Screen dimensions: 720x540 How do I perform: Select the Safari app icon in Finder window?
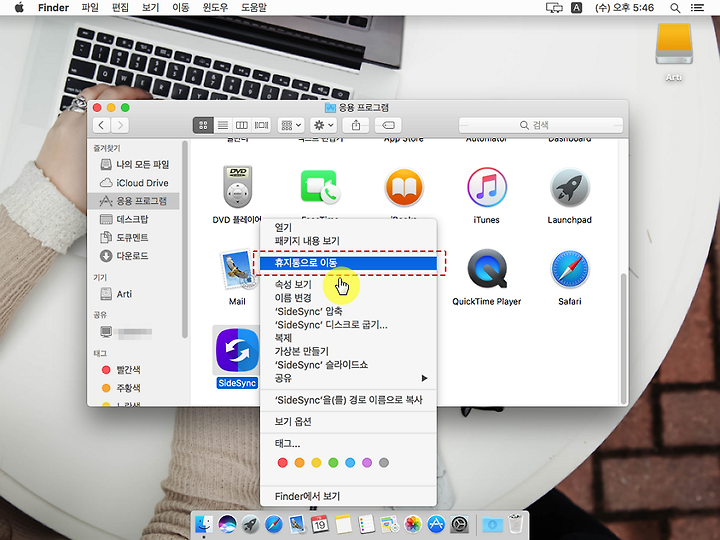click(569, 269)
